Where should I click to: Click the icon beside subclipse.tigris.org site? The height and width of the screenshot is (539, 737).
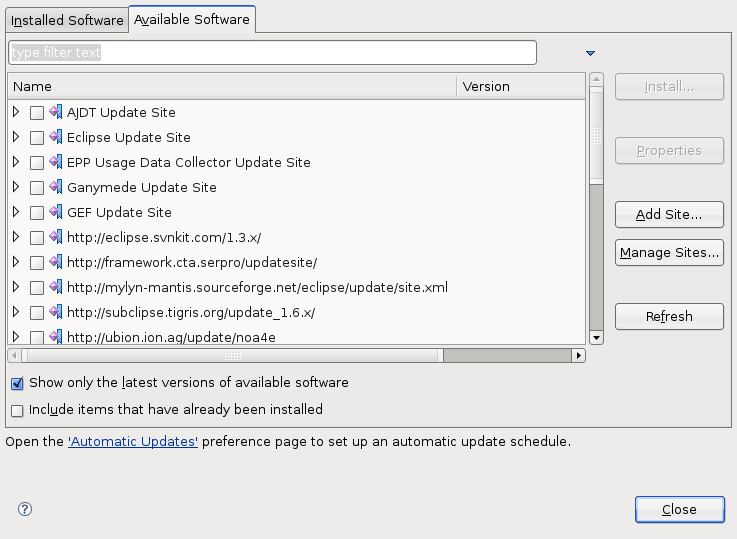[x=56, y=312]
